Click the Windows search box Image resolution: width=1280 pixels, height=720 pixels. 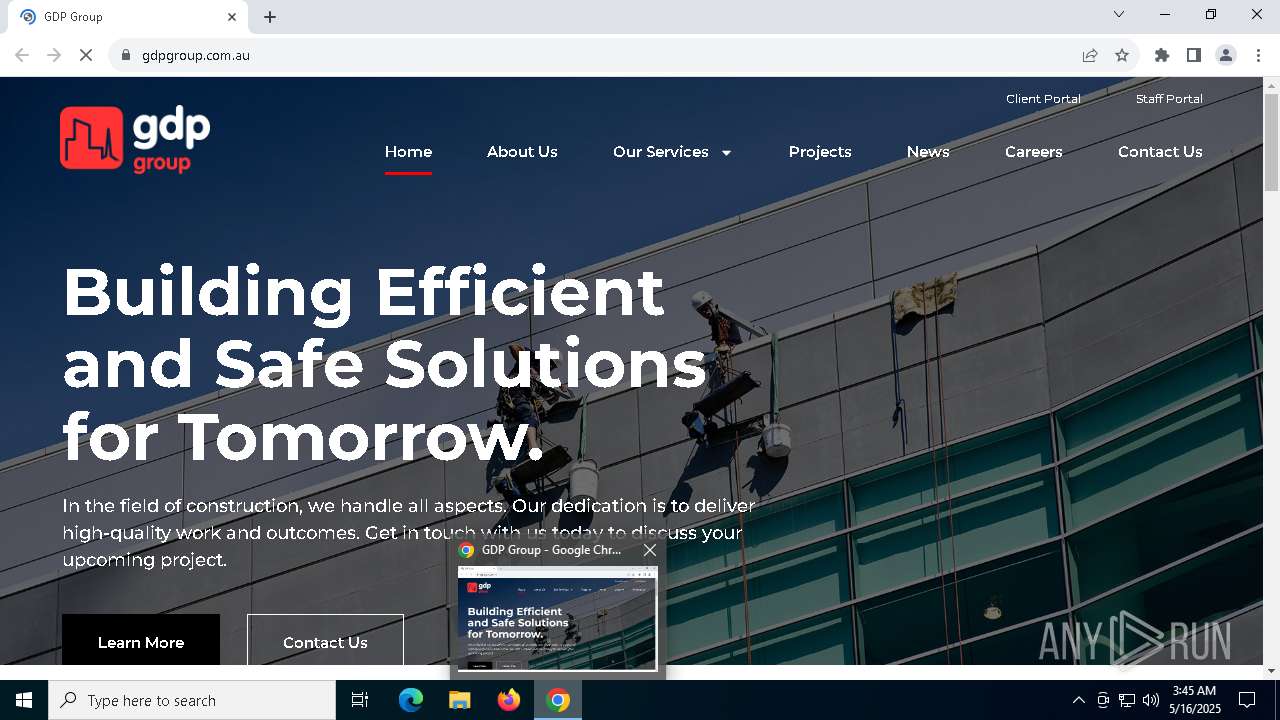192,700
